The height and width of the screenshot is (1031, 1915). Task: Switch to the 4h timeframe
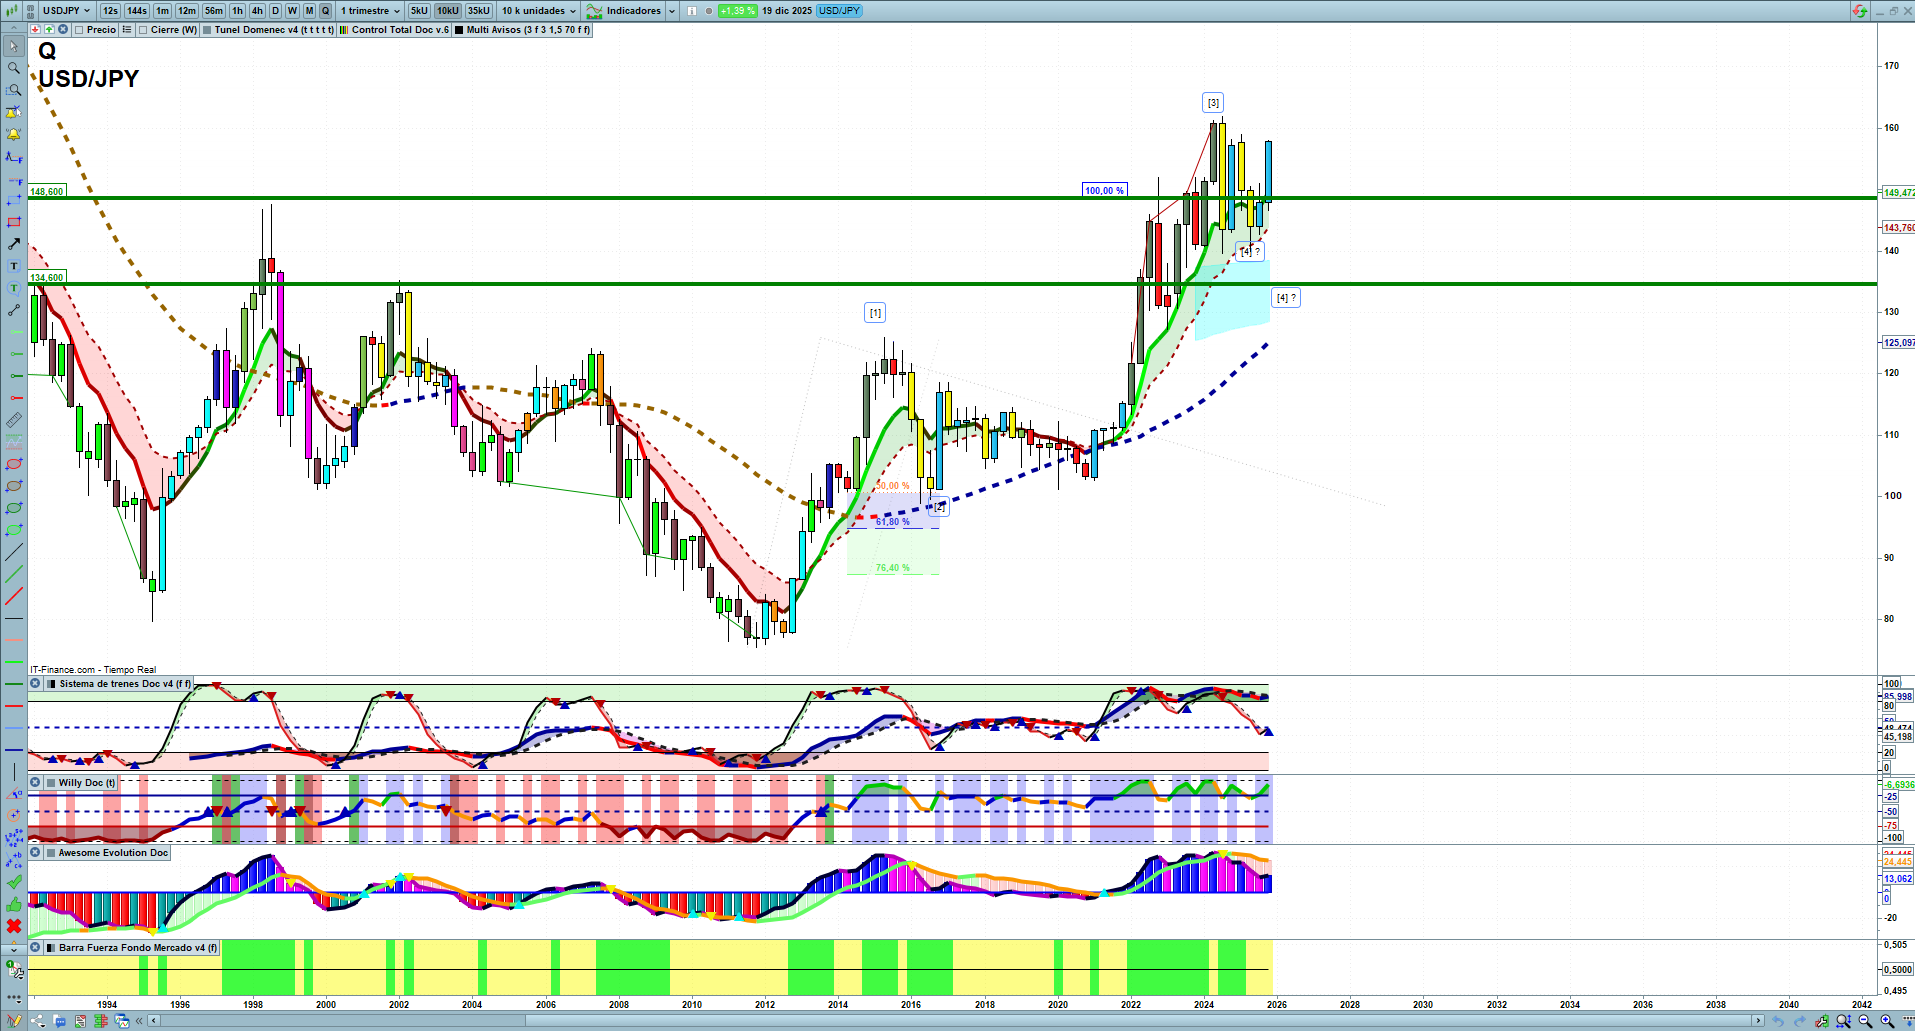coord(257,11)
